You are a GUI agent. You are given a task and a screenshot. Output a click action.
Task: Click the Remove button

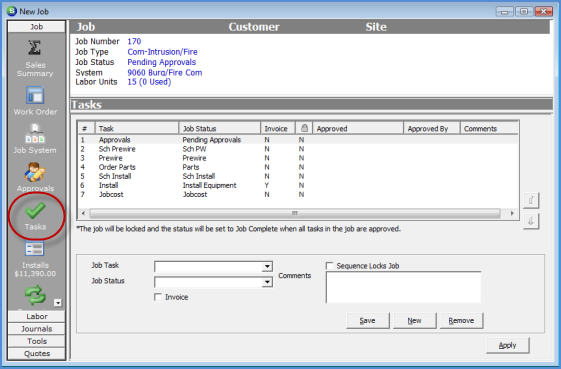(461, 320)
